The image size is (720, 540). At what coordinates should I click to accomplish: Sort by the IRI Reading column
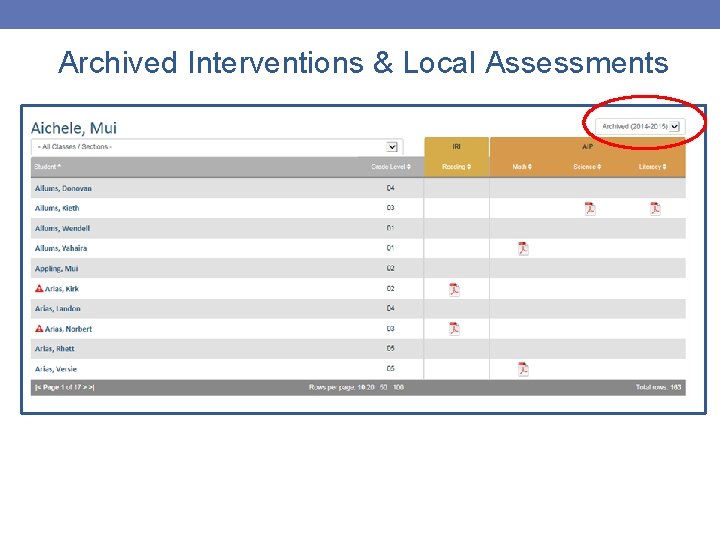click(456, 167)
